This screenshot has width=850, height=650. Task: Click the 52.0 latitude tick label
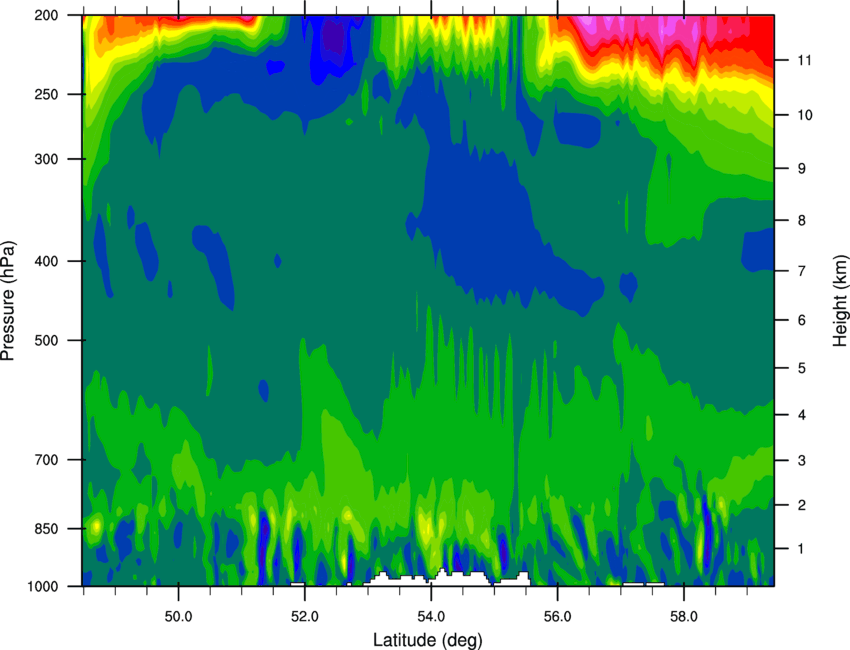[305, 617]
